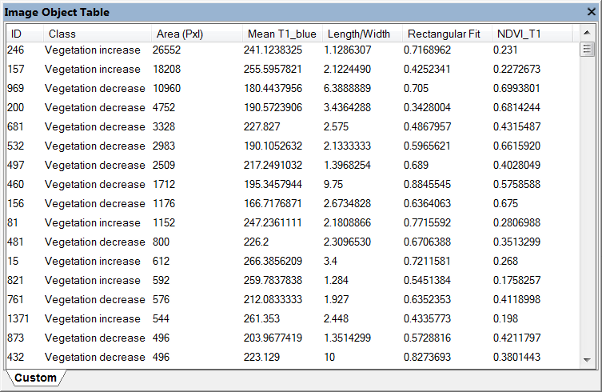Sort by Area (Pxl) column header
The width and height of the screenshot is (602, 392).
click(x=196, y=34)
